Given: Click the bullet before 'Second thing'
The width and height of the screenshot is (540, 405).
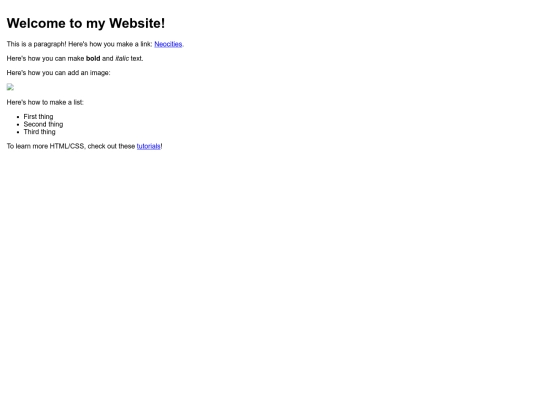Looking at the screenshot, I should (x=18, y=125).
